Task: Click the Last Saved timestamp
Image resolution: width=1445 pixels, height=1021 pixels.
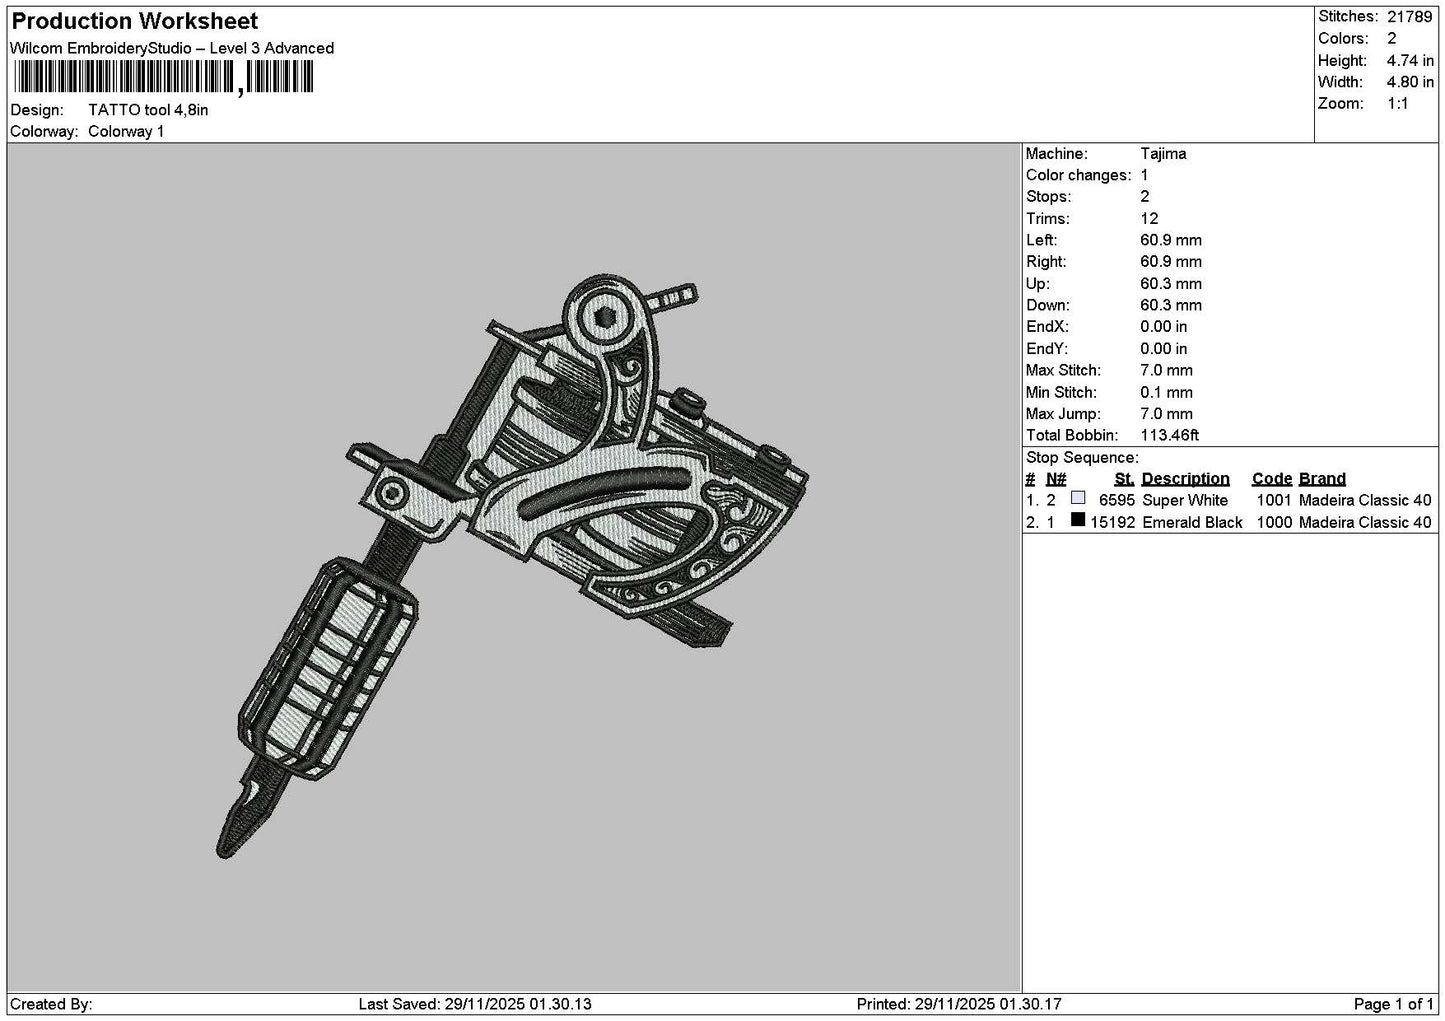Action: click(475, 1004)
